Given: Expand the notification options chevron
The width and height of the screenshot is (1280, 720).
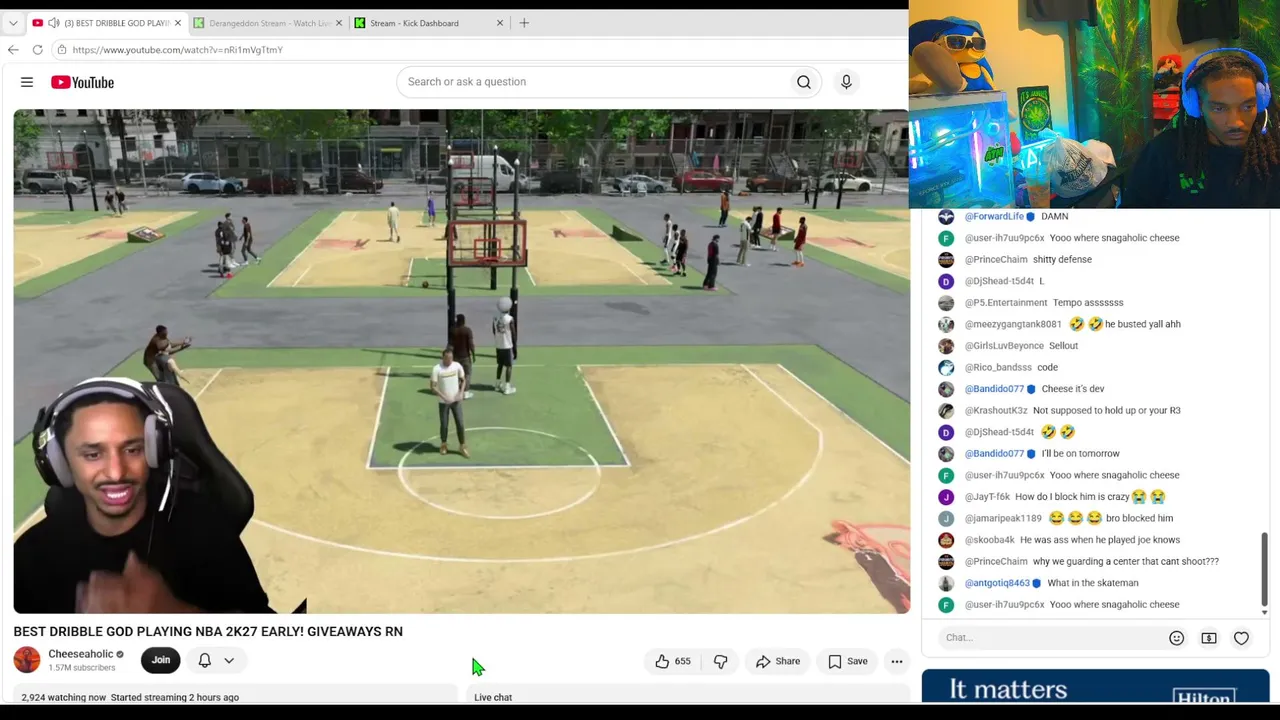Looking at the screenshot, I should coord(229,660).
